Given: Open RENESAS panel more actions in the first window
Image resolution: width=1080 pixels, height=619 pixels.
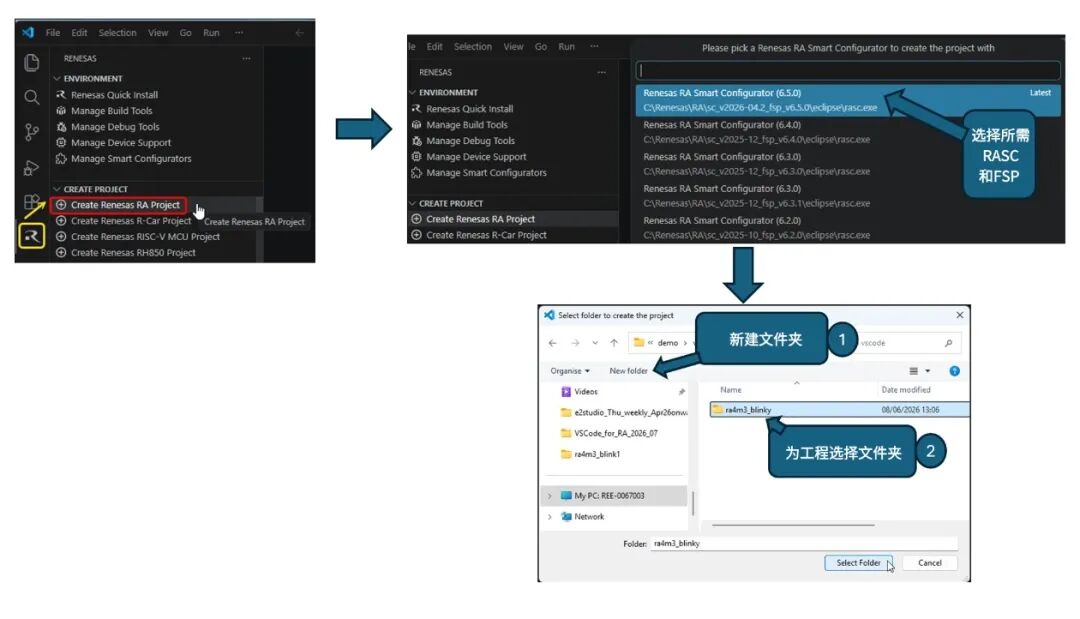Looking at the screenshot, I should (x=247, y=59).
